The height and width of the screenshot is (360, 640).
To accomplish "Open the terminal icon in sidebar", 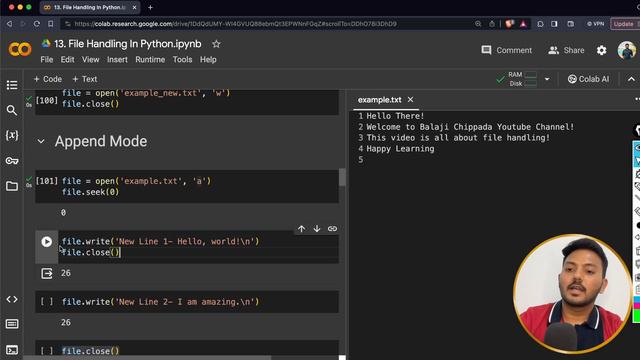I will point(12,350).
